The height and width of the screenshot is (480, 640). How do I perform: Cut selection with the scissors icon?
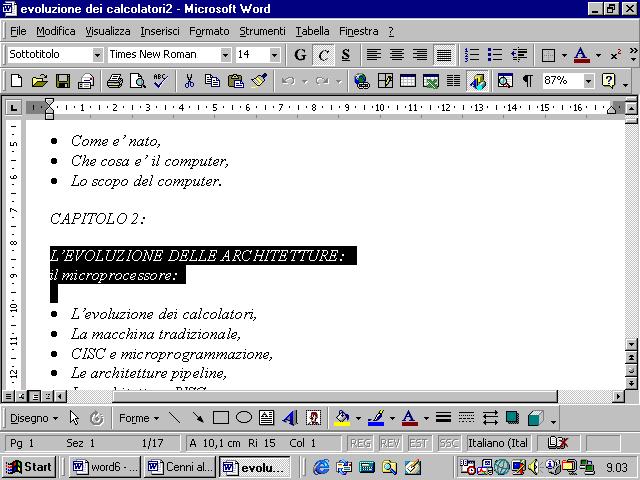[189, 81]
